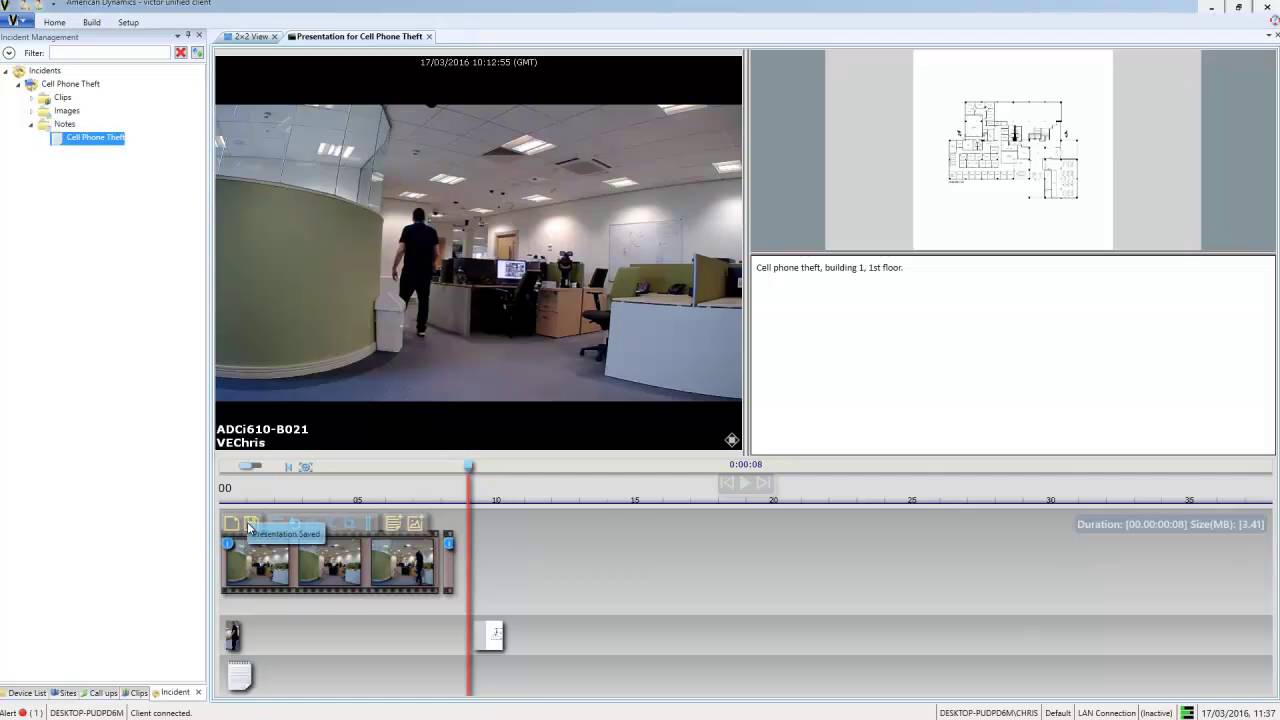Close the 2x2 View tab
The image size is (1280, 720).
[274, 36]
